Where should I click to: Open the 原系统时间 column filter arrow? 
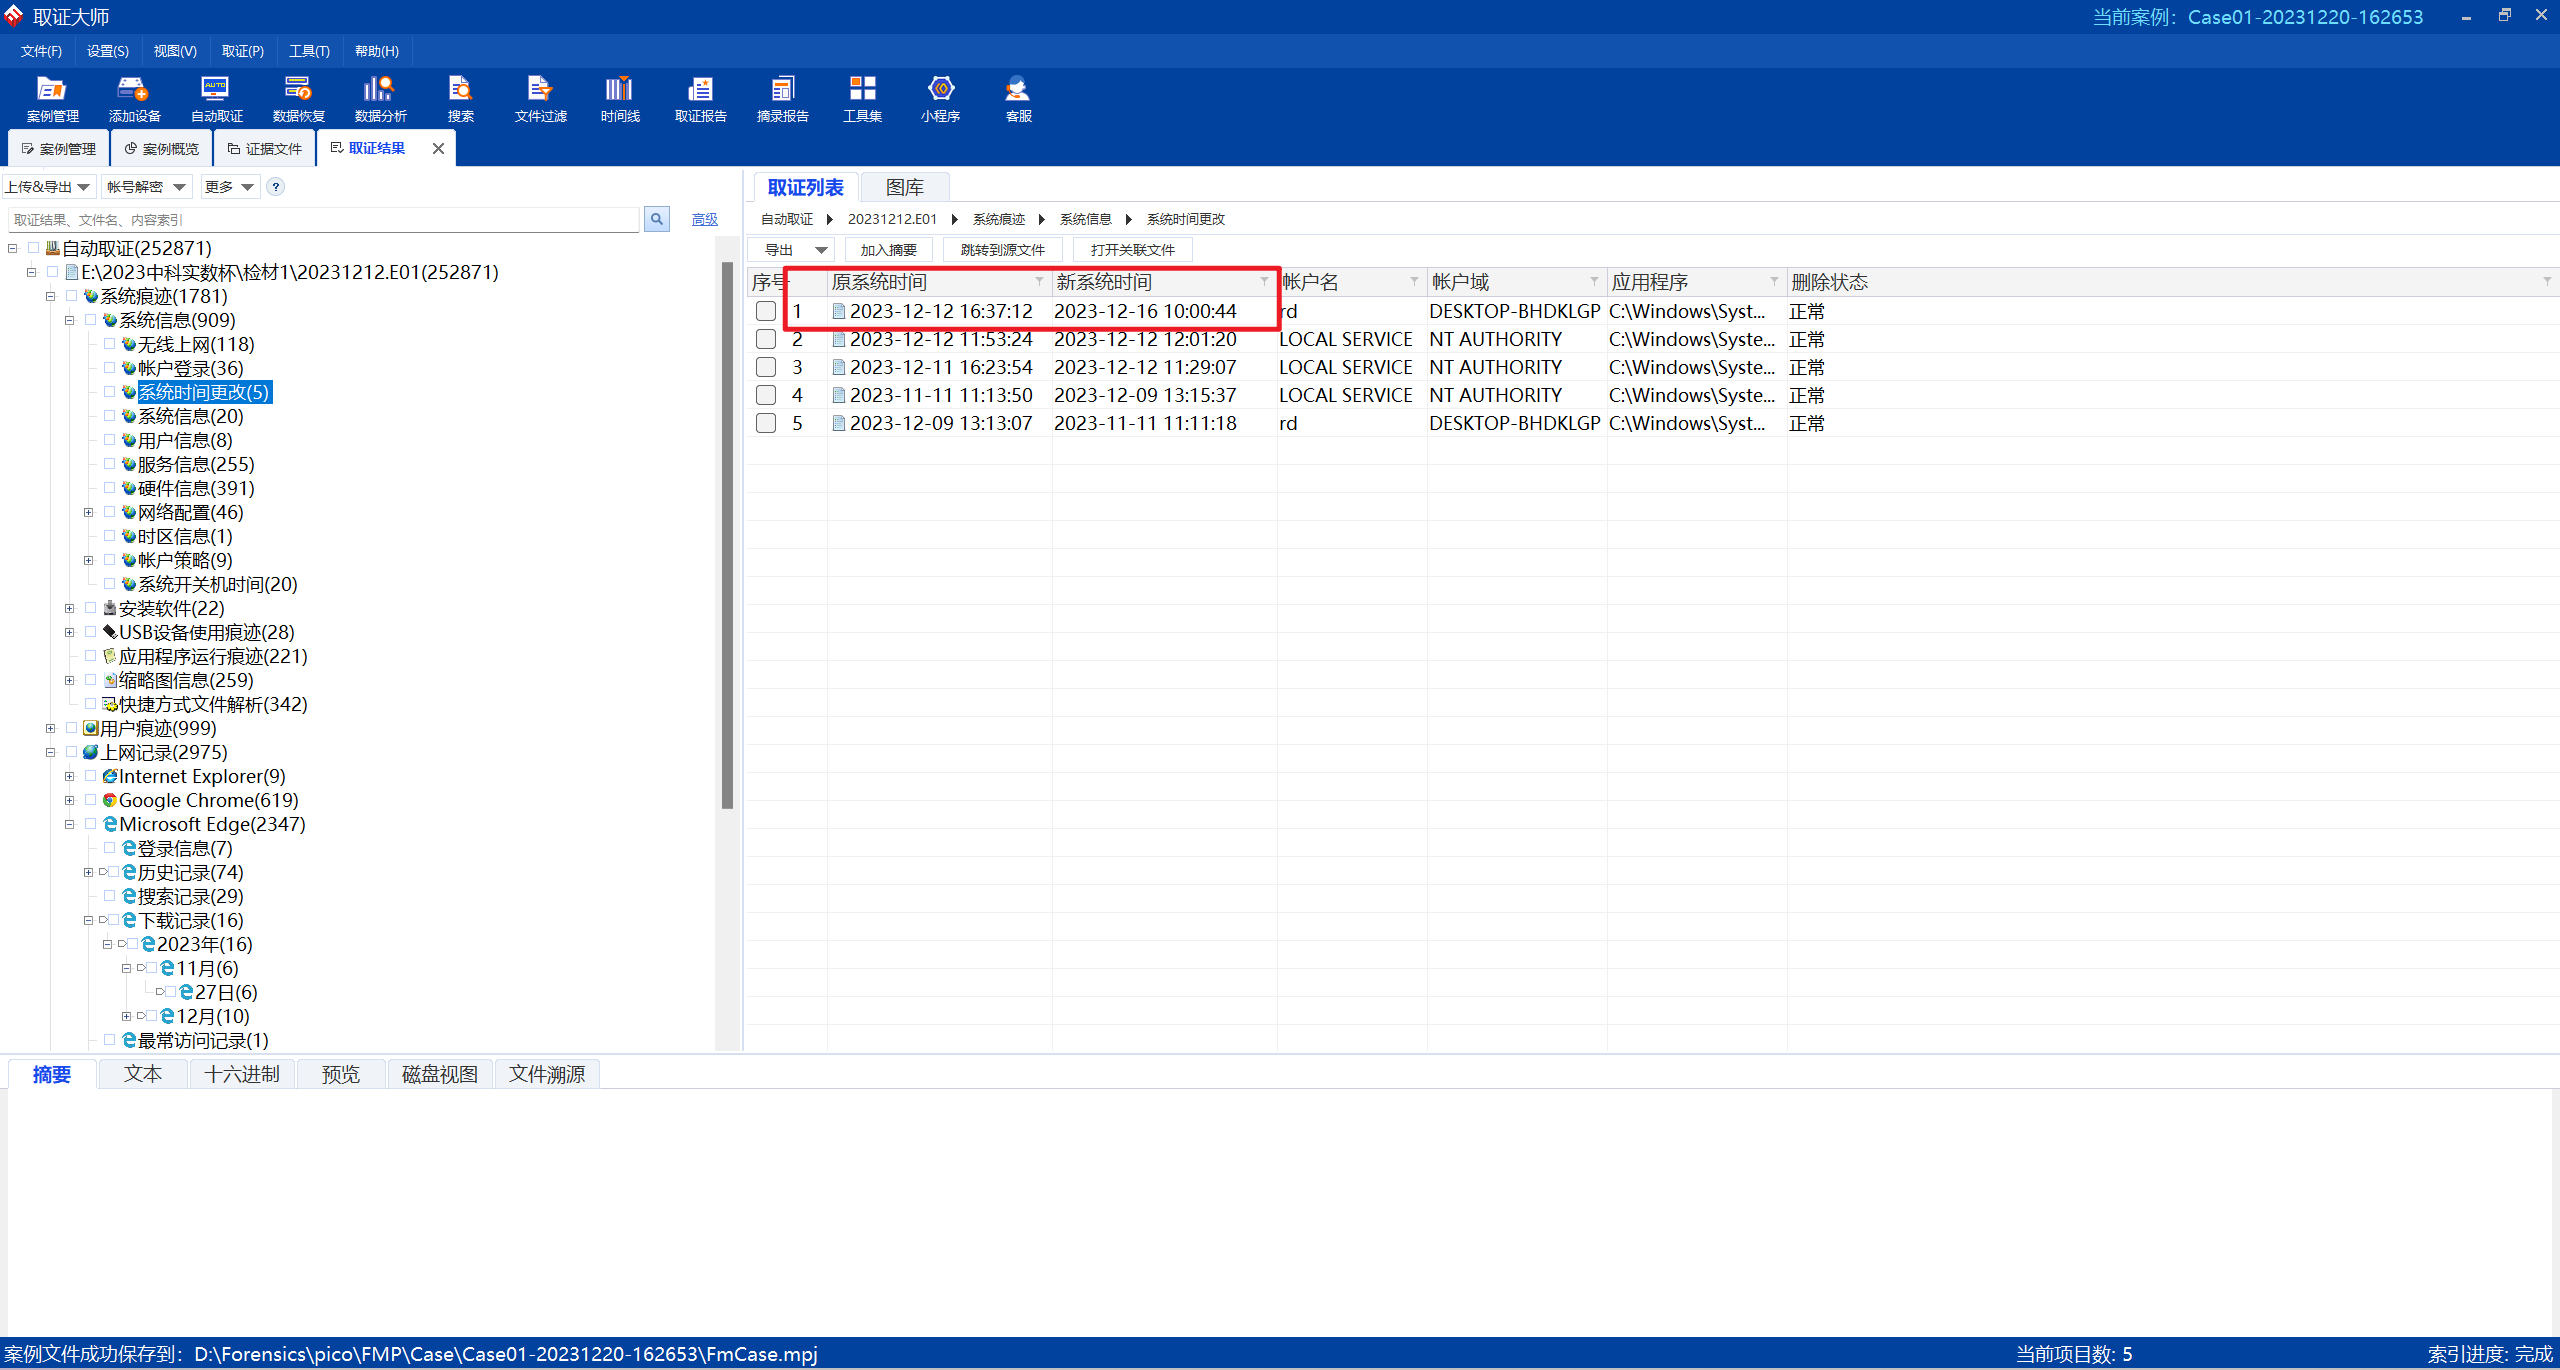[x=1039, y=281]
